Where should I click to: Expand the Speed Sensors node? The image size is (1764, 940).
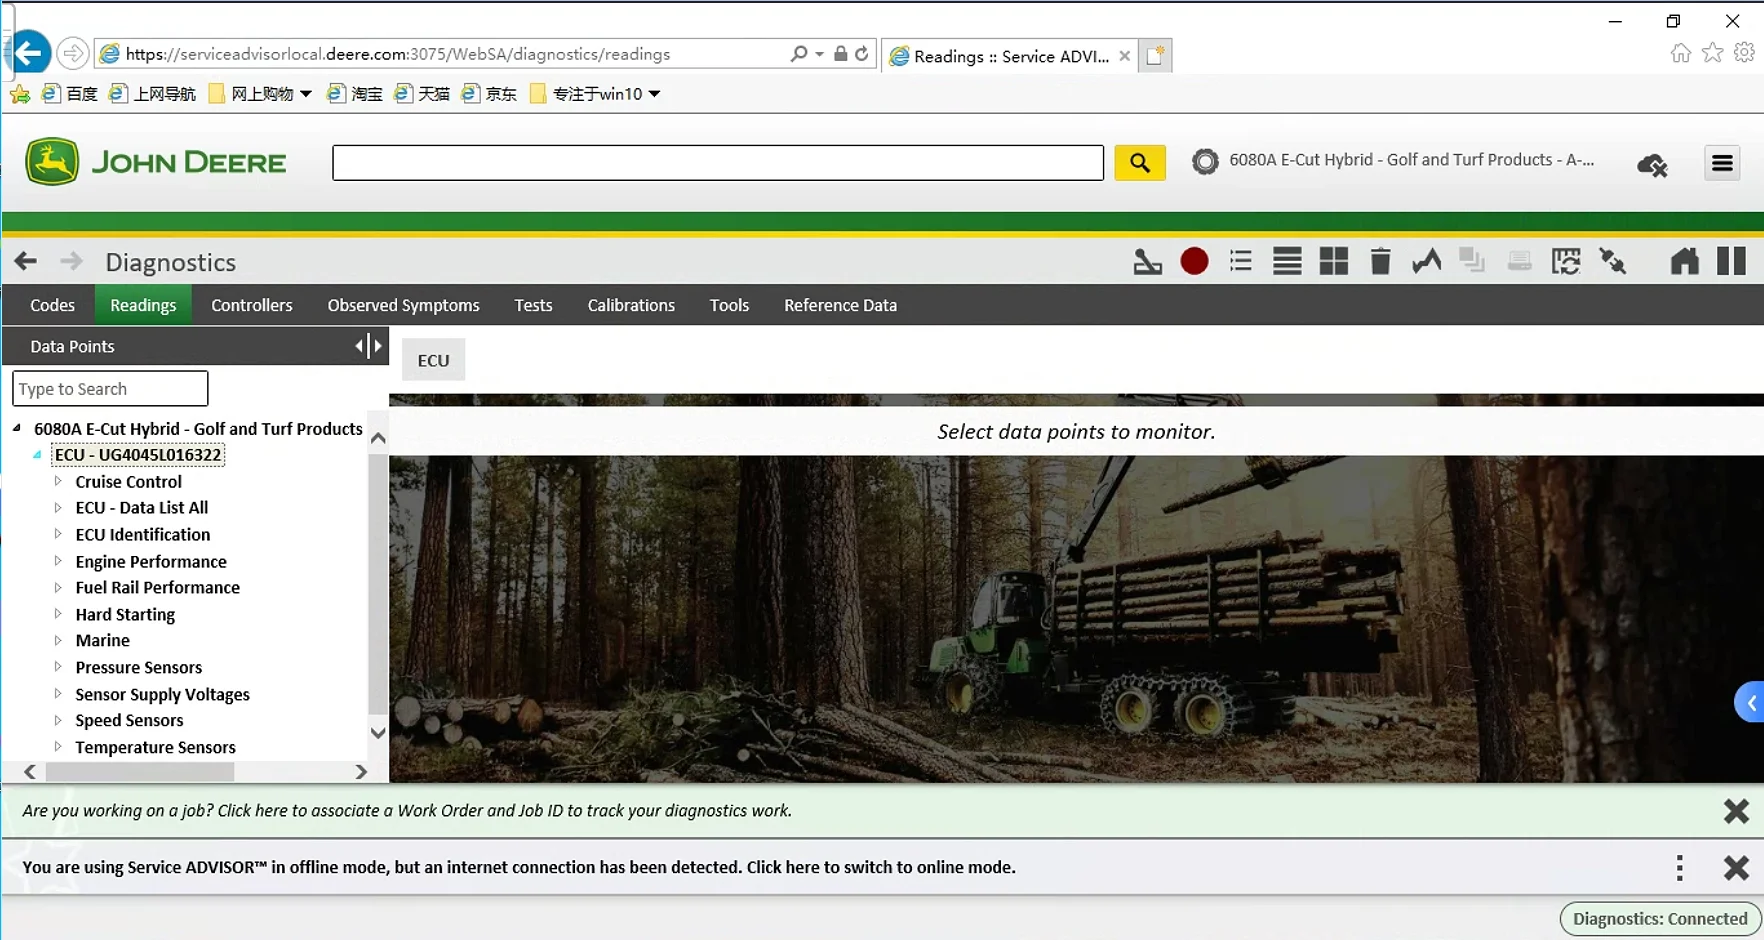pyautogui.click(x=58, y=720)
